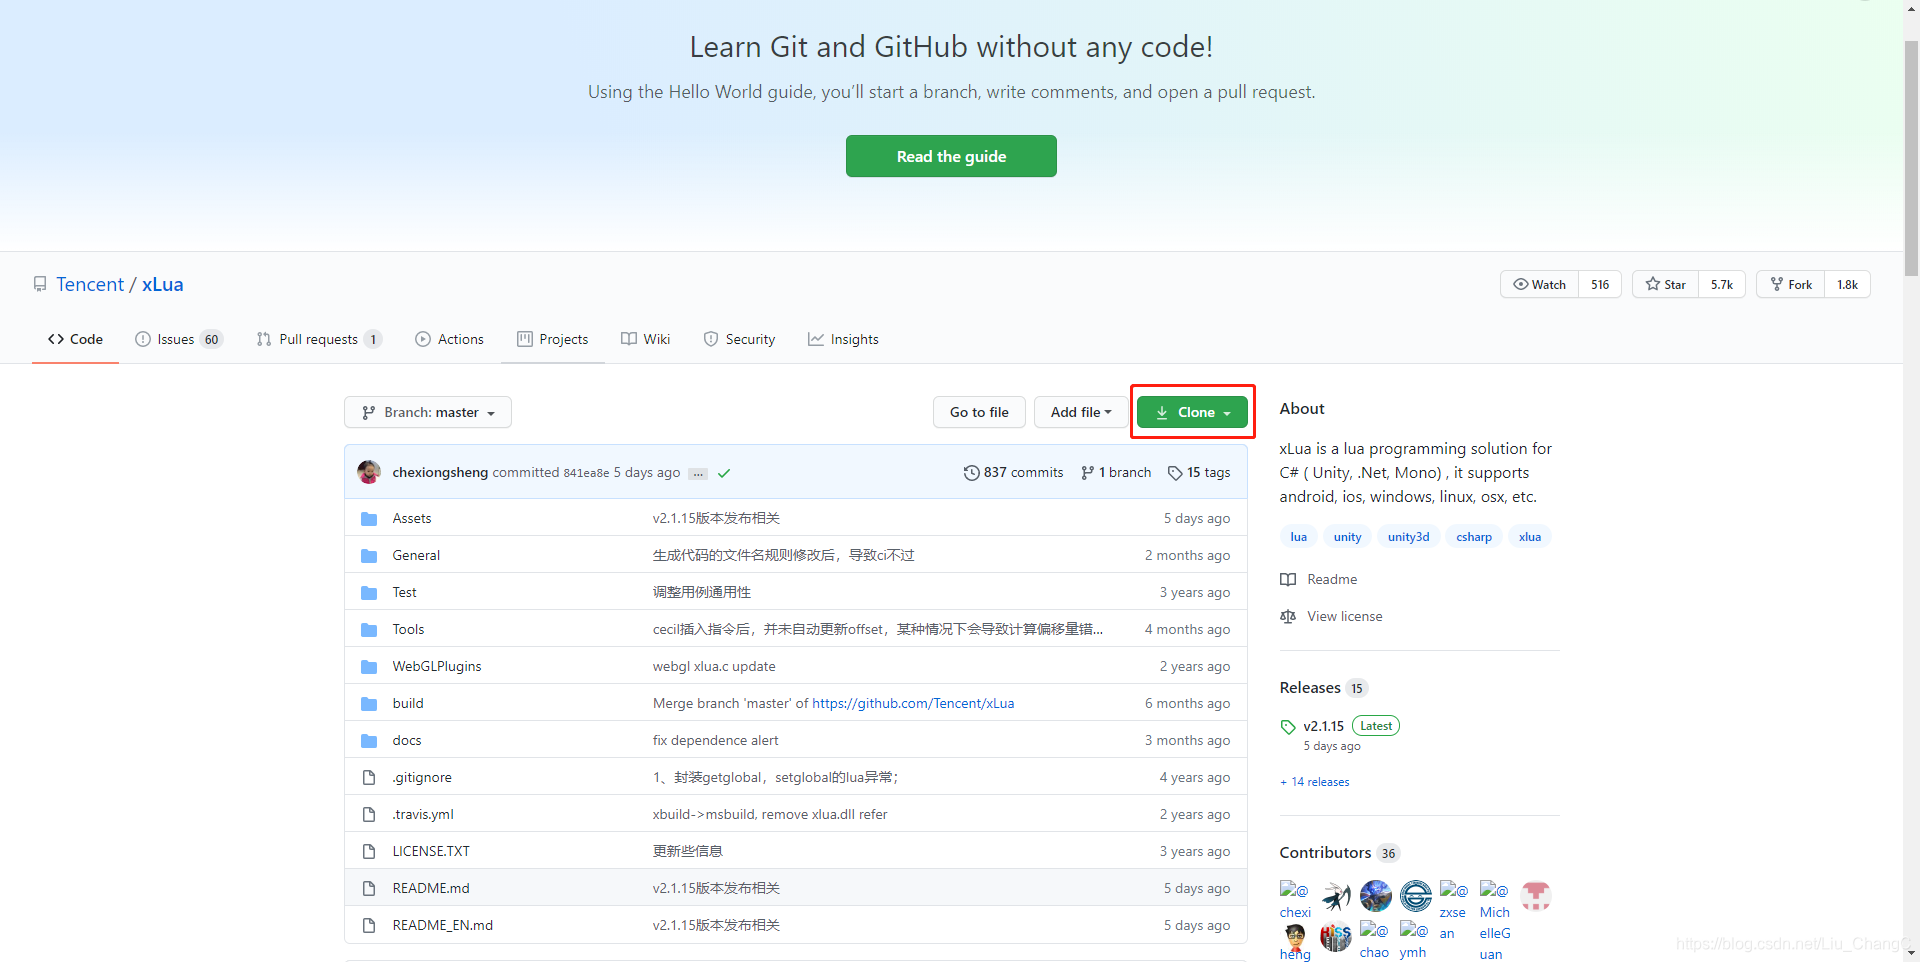Open the README_EN.md file
The height and width of the screenshot is (962, 1920).
point(443,925)
